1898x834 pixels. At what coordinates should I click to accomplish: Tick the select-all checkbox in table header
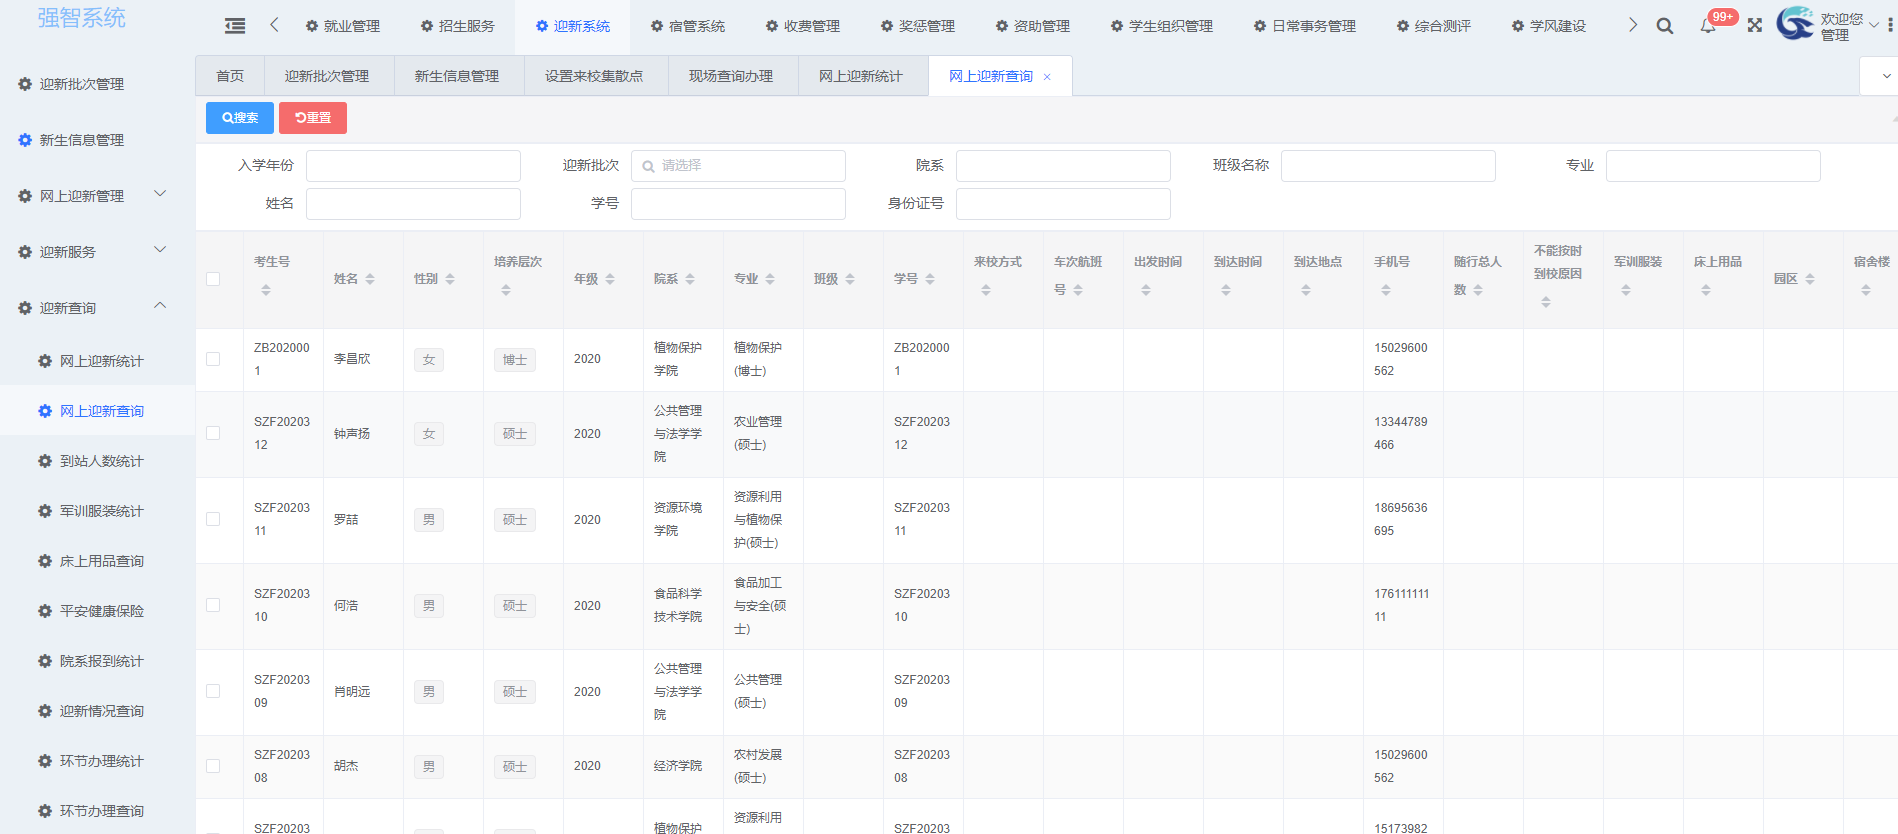213,279
